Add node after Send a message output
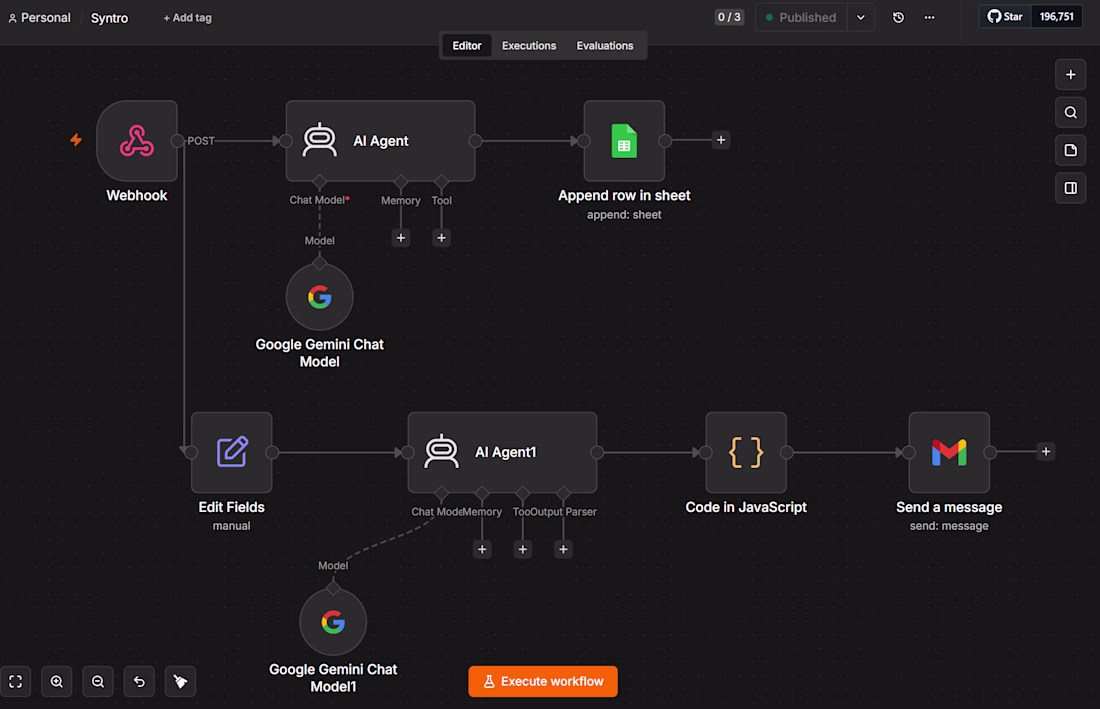1100x709 pixels. [1045, 452]
